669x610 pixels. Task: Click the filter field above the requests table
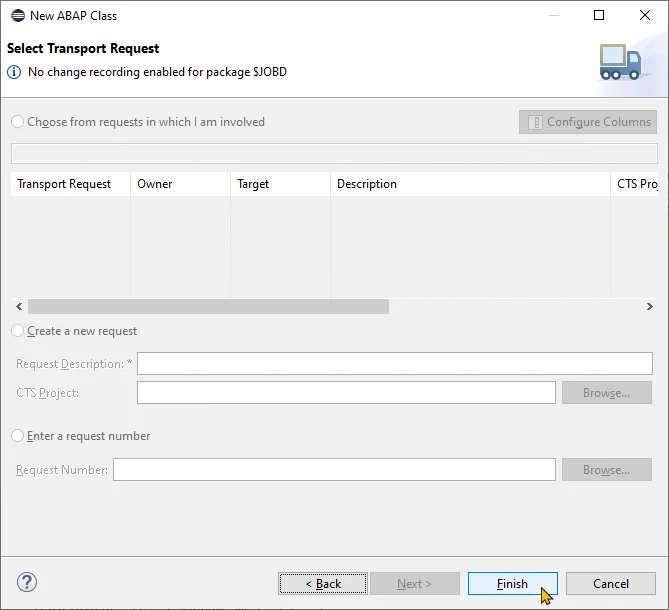click(334, 154)
